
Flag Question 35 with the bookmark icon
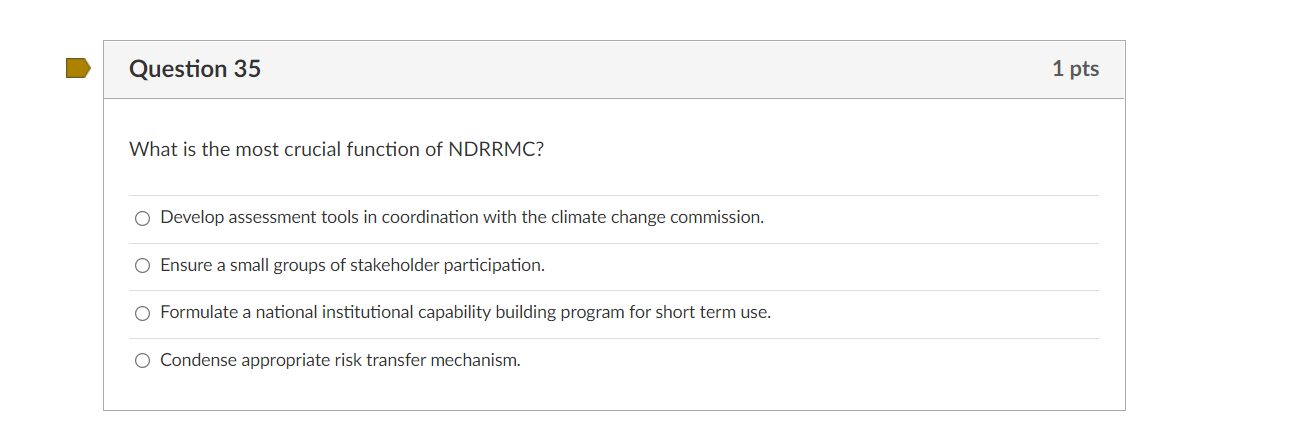(77, 69)
